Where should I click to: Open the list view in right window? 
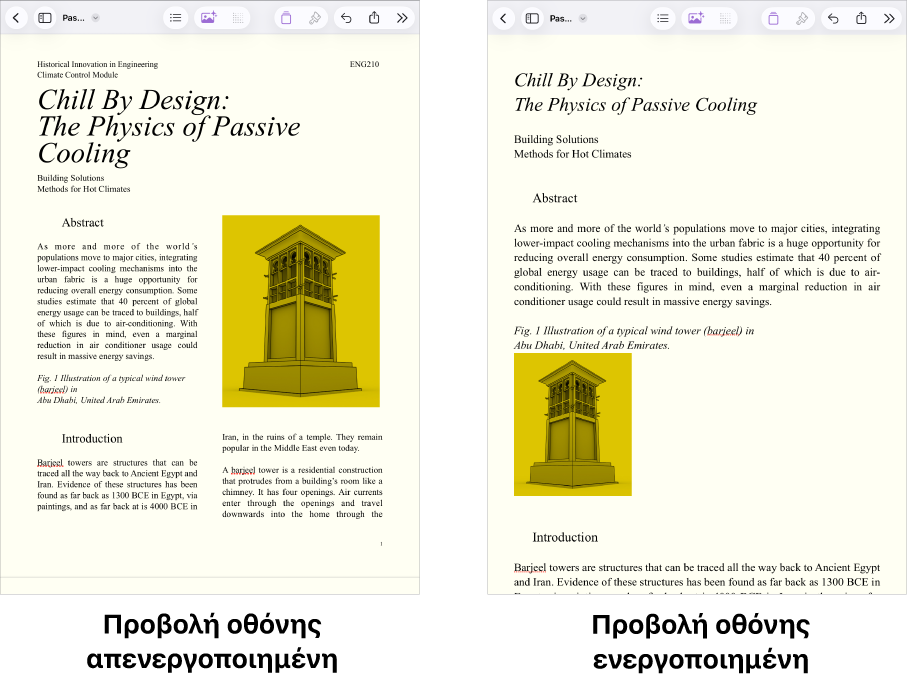pos(663,18)
